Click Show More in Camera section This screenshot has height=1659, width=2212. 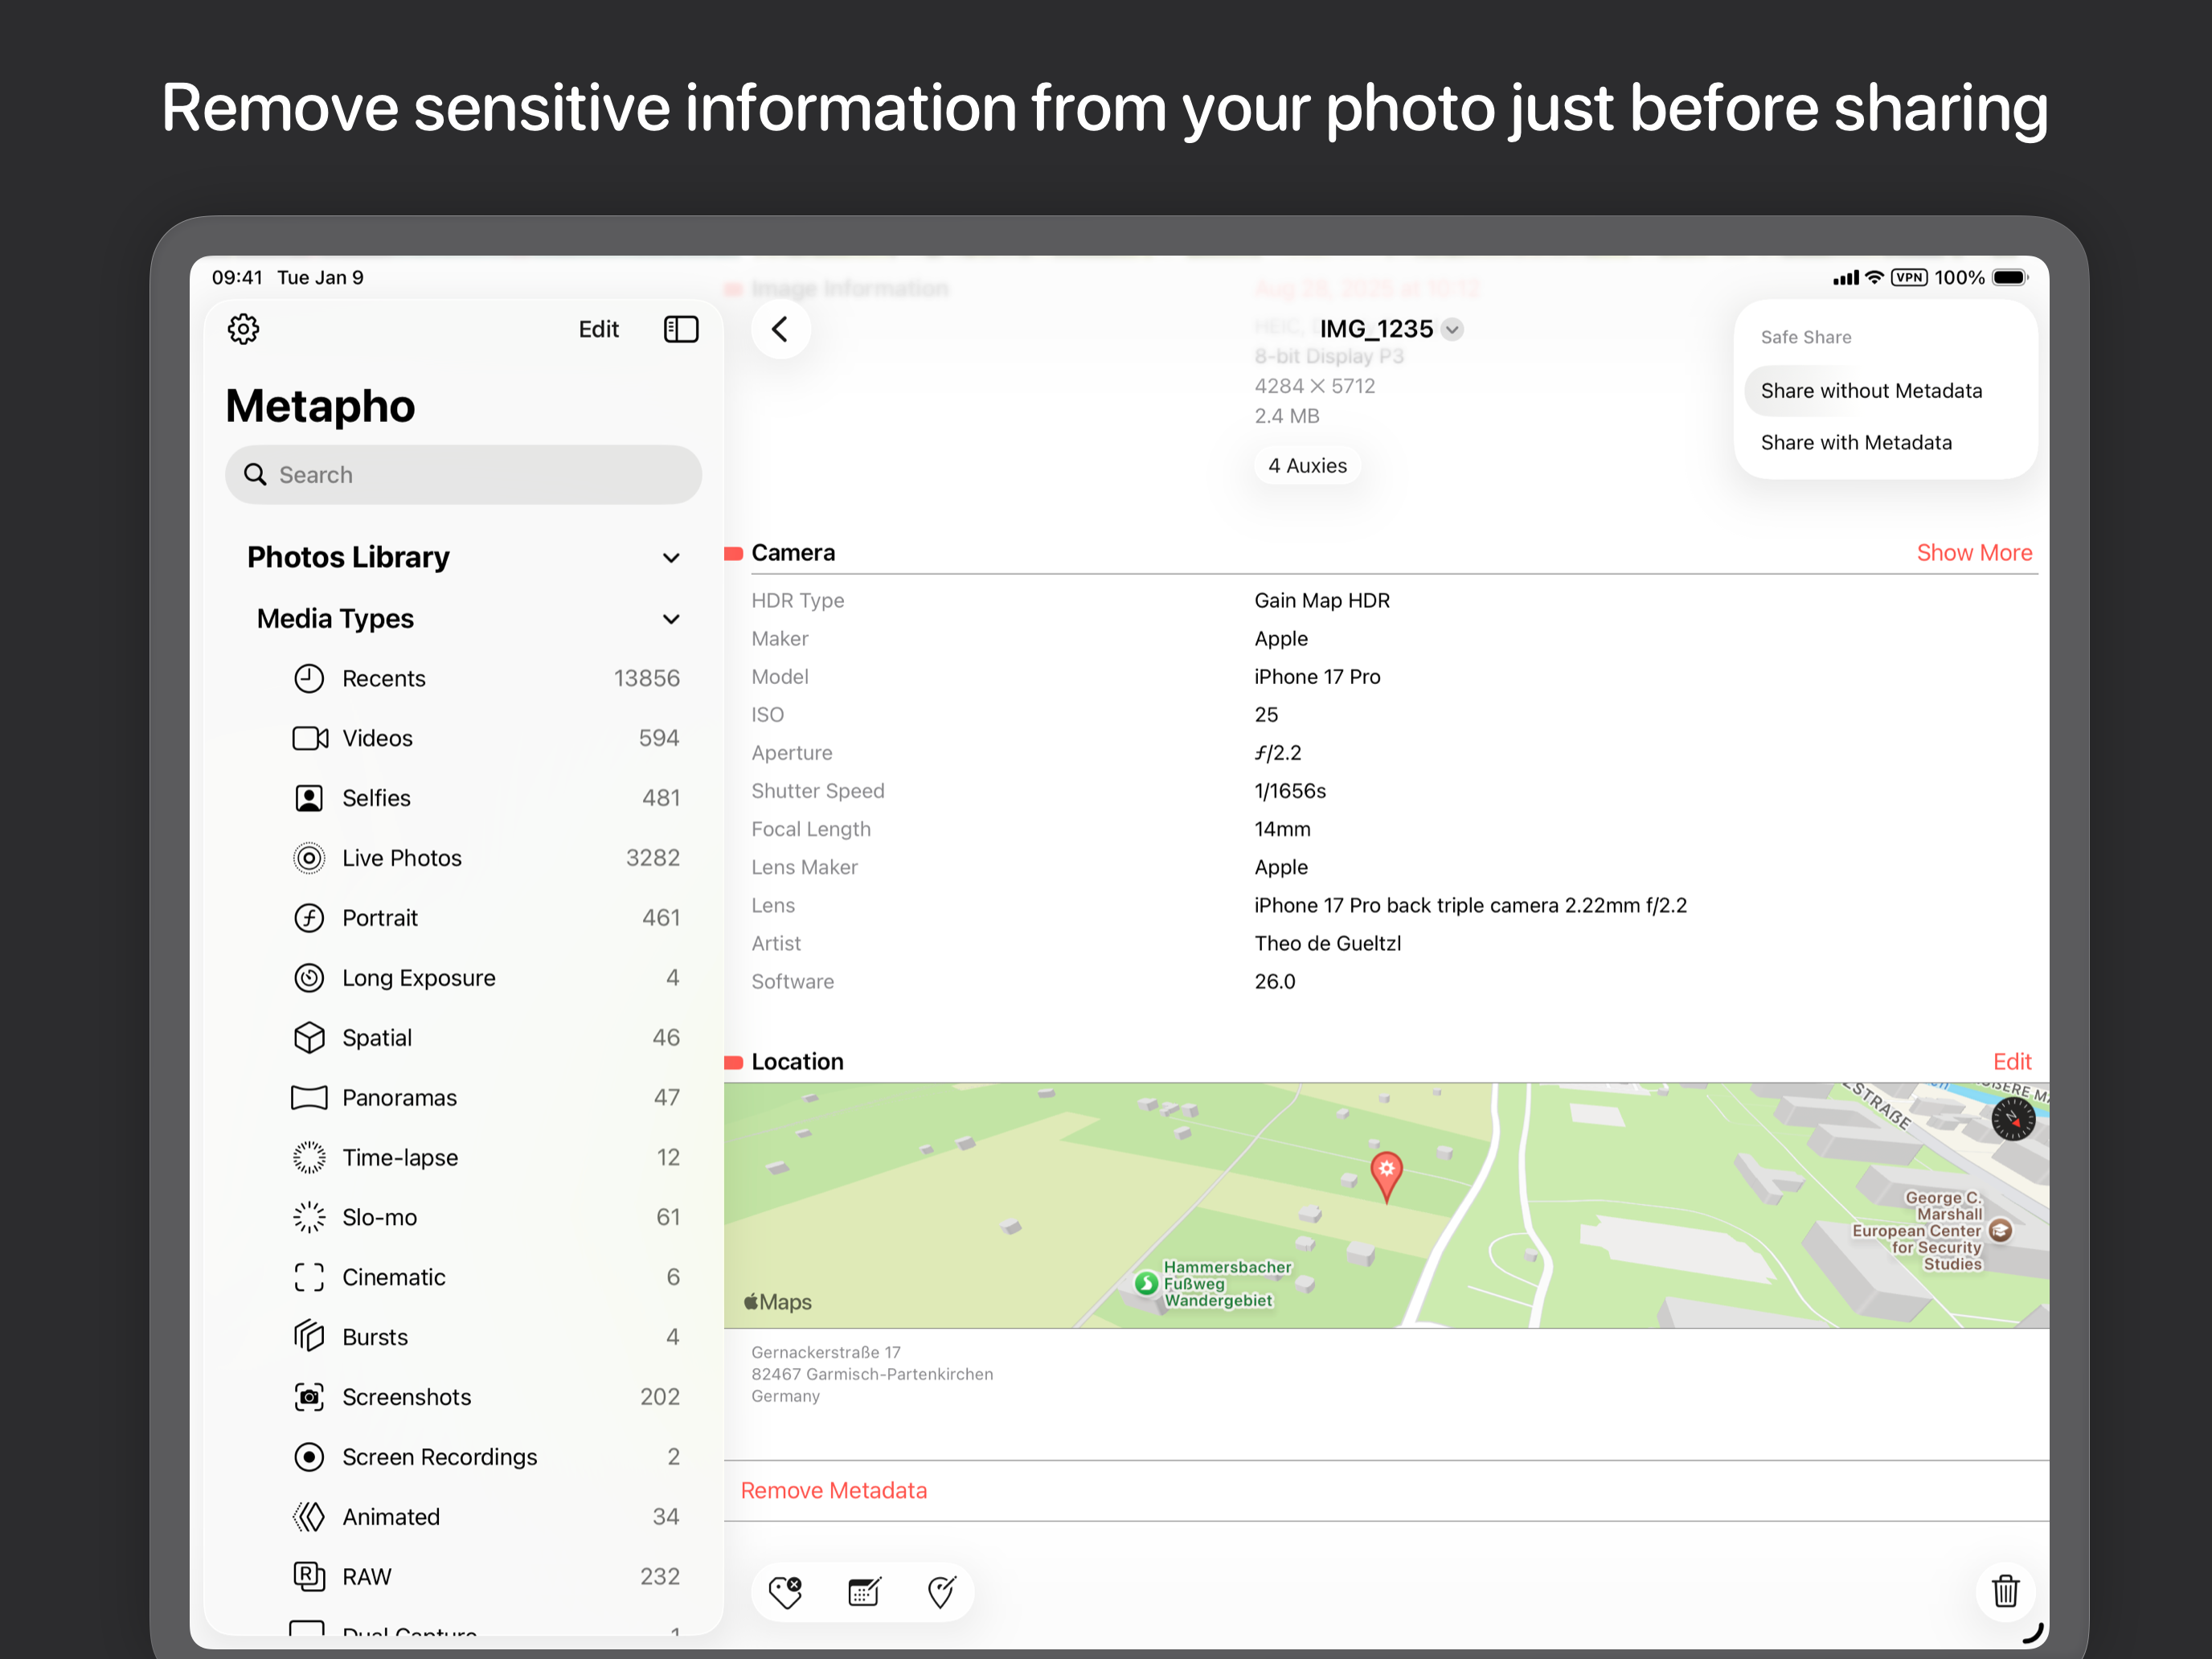click(x=1974, y=553)
